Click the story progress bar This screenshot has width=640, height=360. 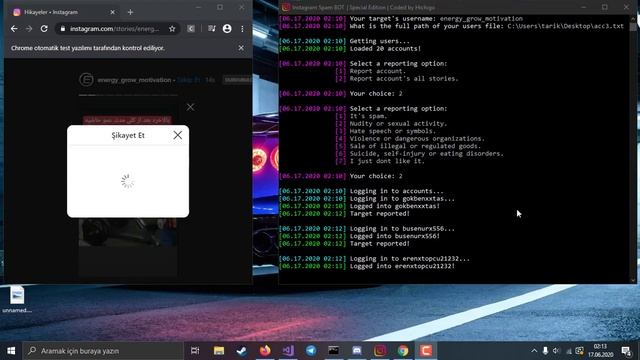coord(128,95)
